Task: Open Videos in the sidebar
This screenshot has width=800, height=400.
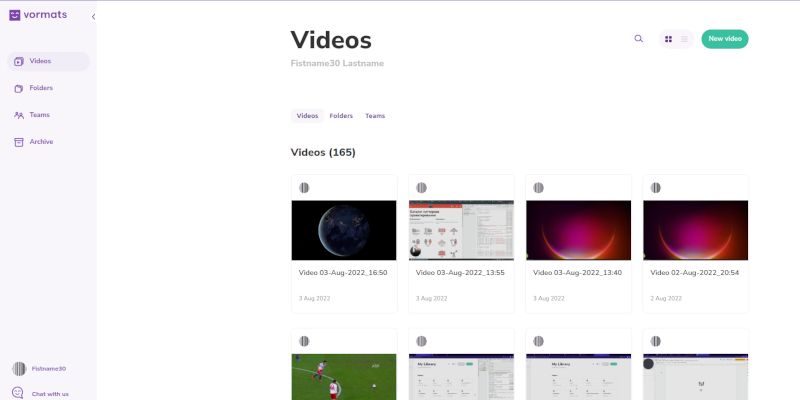Action: click(47, 61)
